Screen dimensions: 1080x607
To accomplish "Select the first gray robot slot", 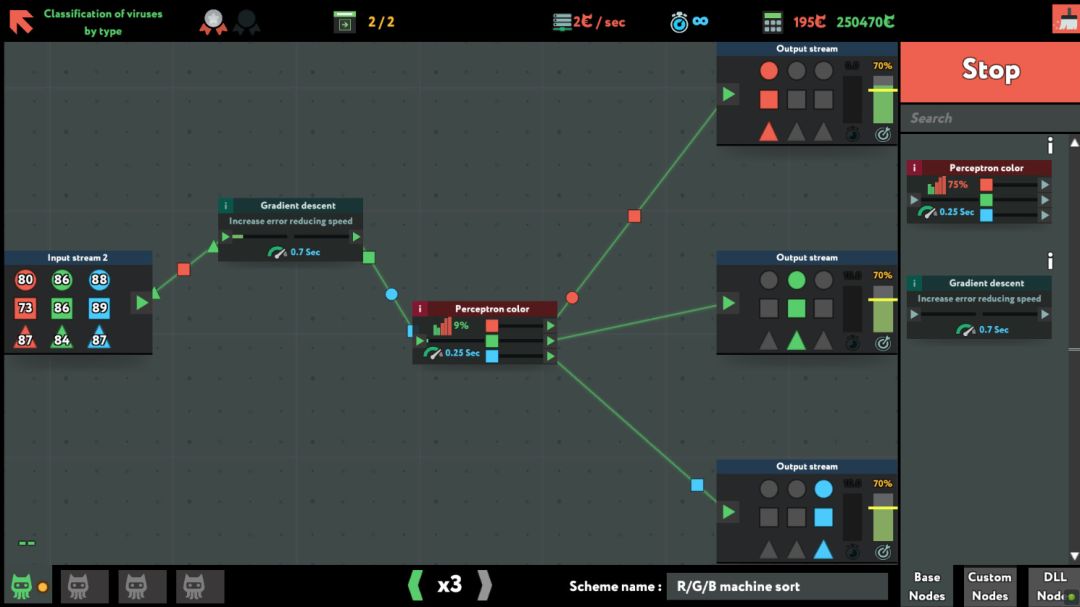I will pos(79,586).
